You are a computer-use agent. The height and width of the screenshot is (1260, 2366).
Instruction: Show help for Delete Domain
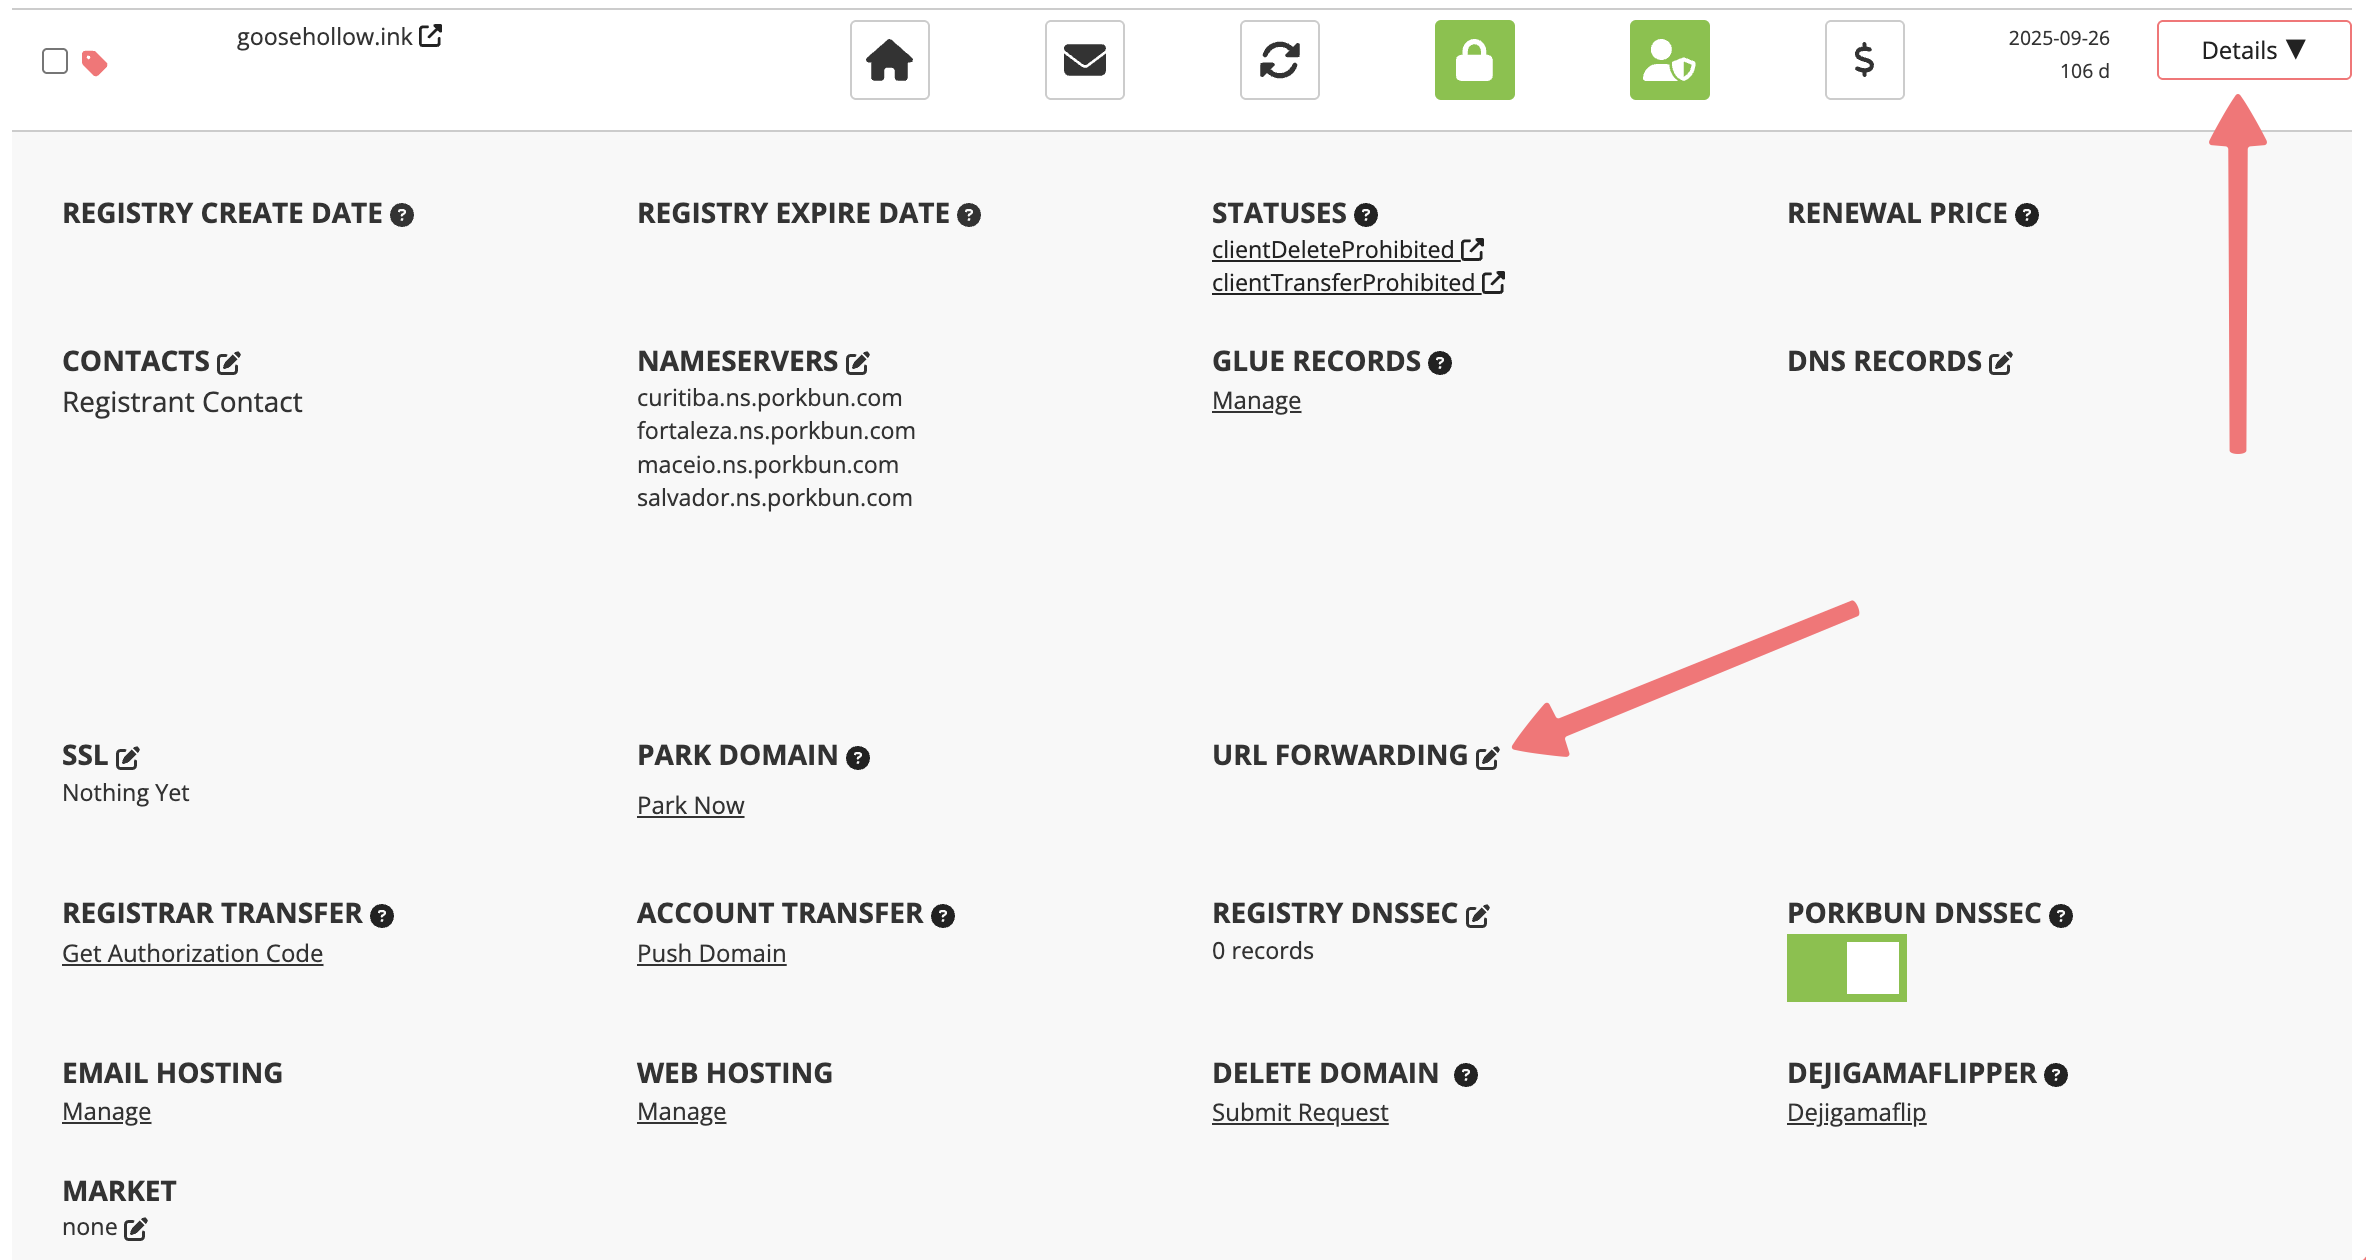(1466, 1075)
